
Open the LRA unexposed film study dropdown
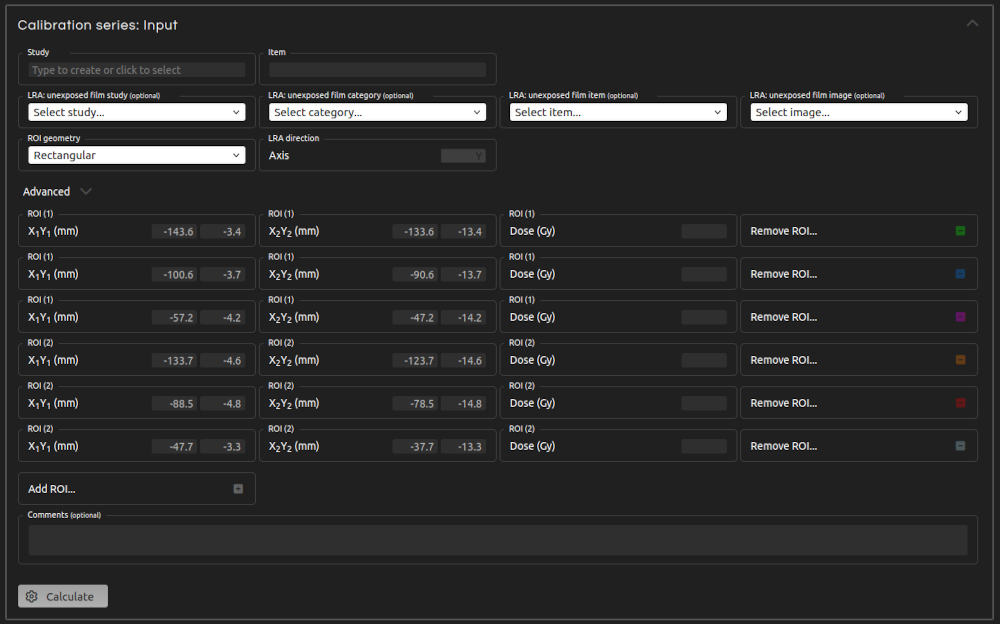(136, 112)
